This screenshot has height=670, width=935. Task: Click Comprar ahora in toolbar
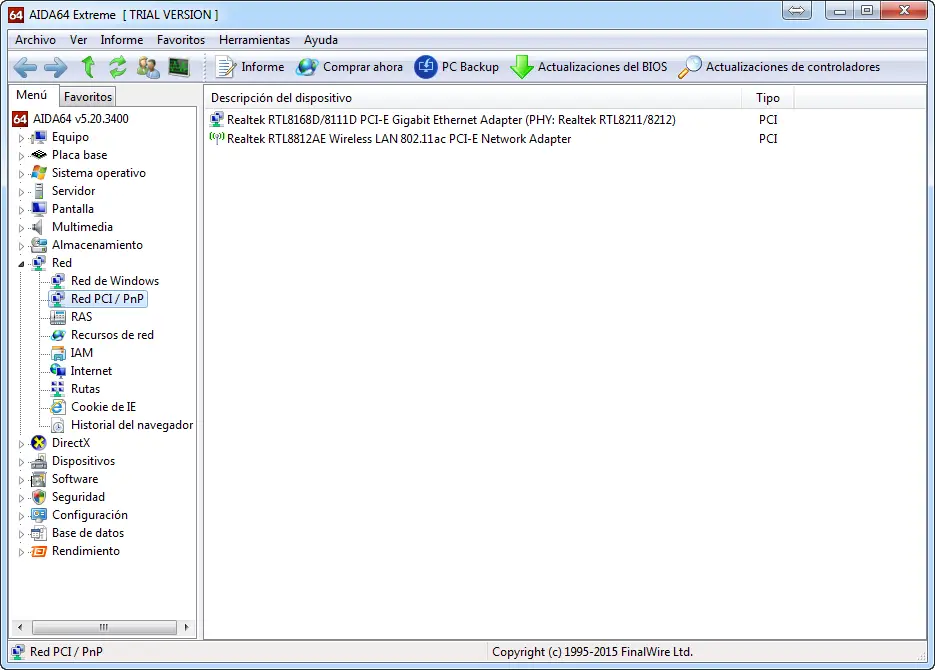tap(349, 67)
